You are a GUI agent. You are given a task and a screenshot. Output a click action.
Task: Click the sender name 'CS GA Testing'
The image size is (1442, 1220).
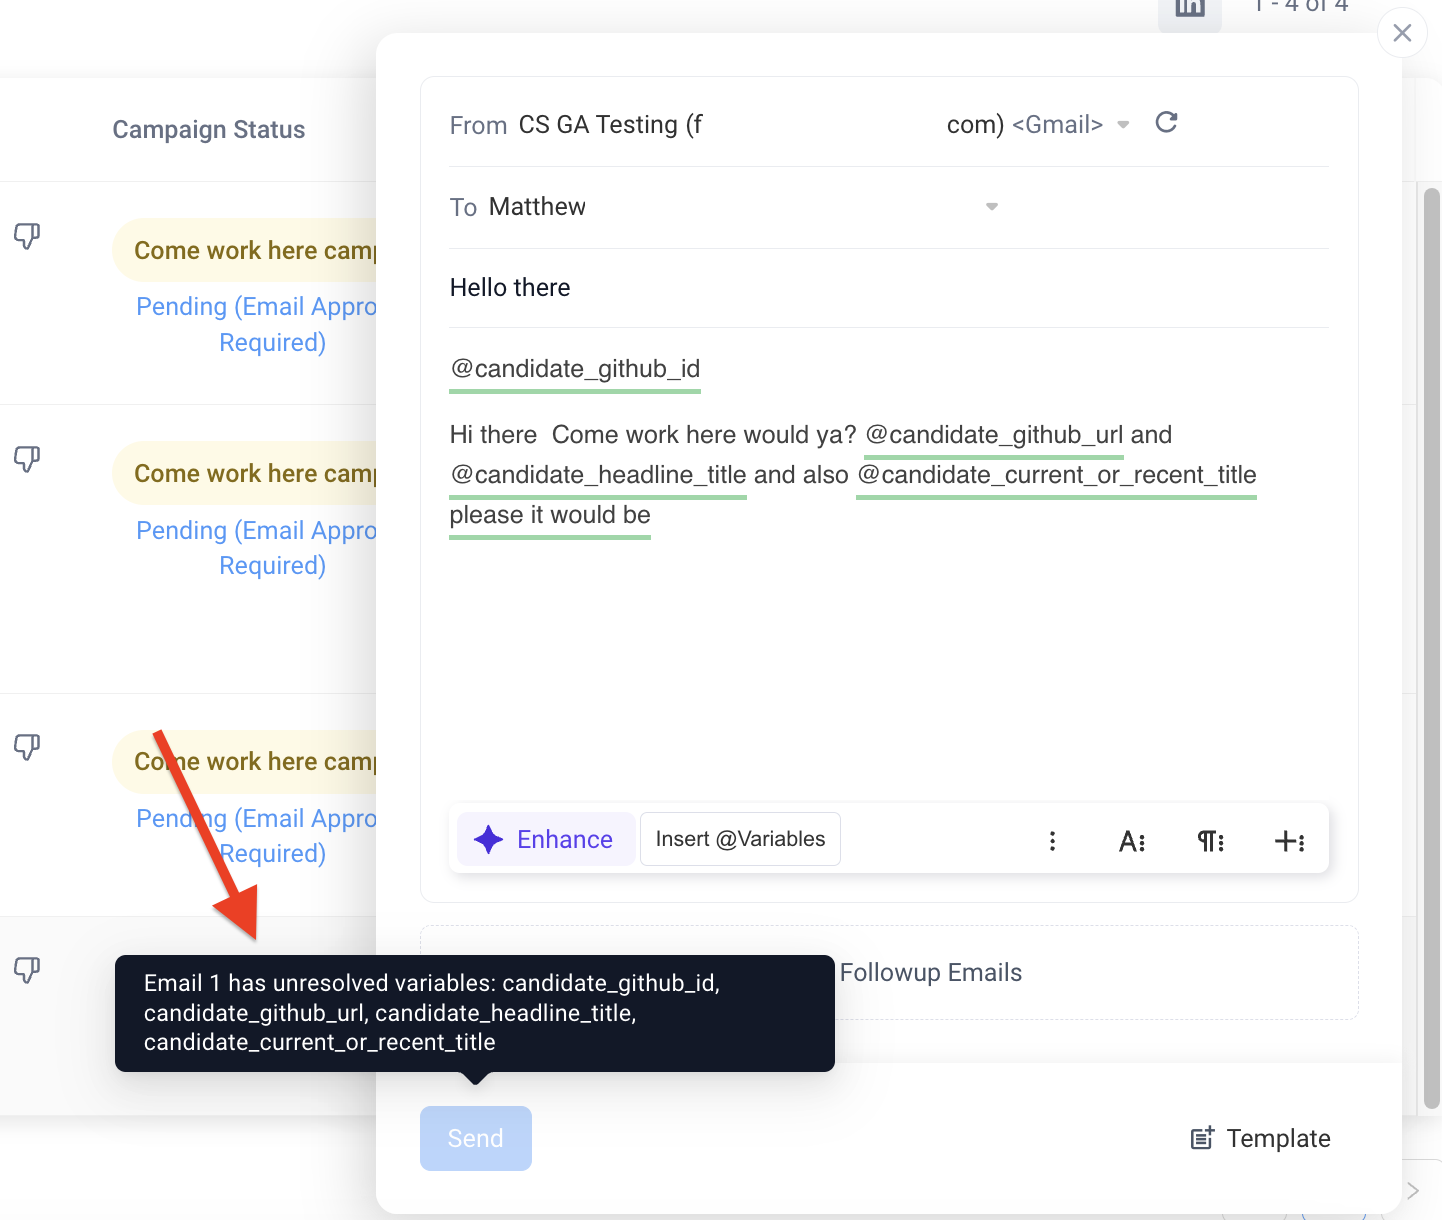598,125
